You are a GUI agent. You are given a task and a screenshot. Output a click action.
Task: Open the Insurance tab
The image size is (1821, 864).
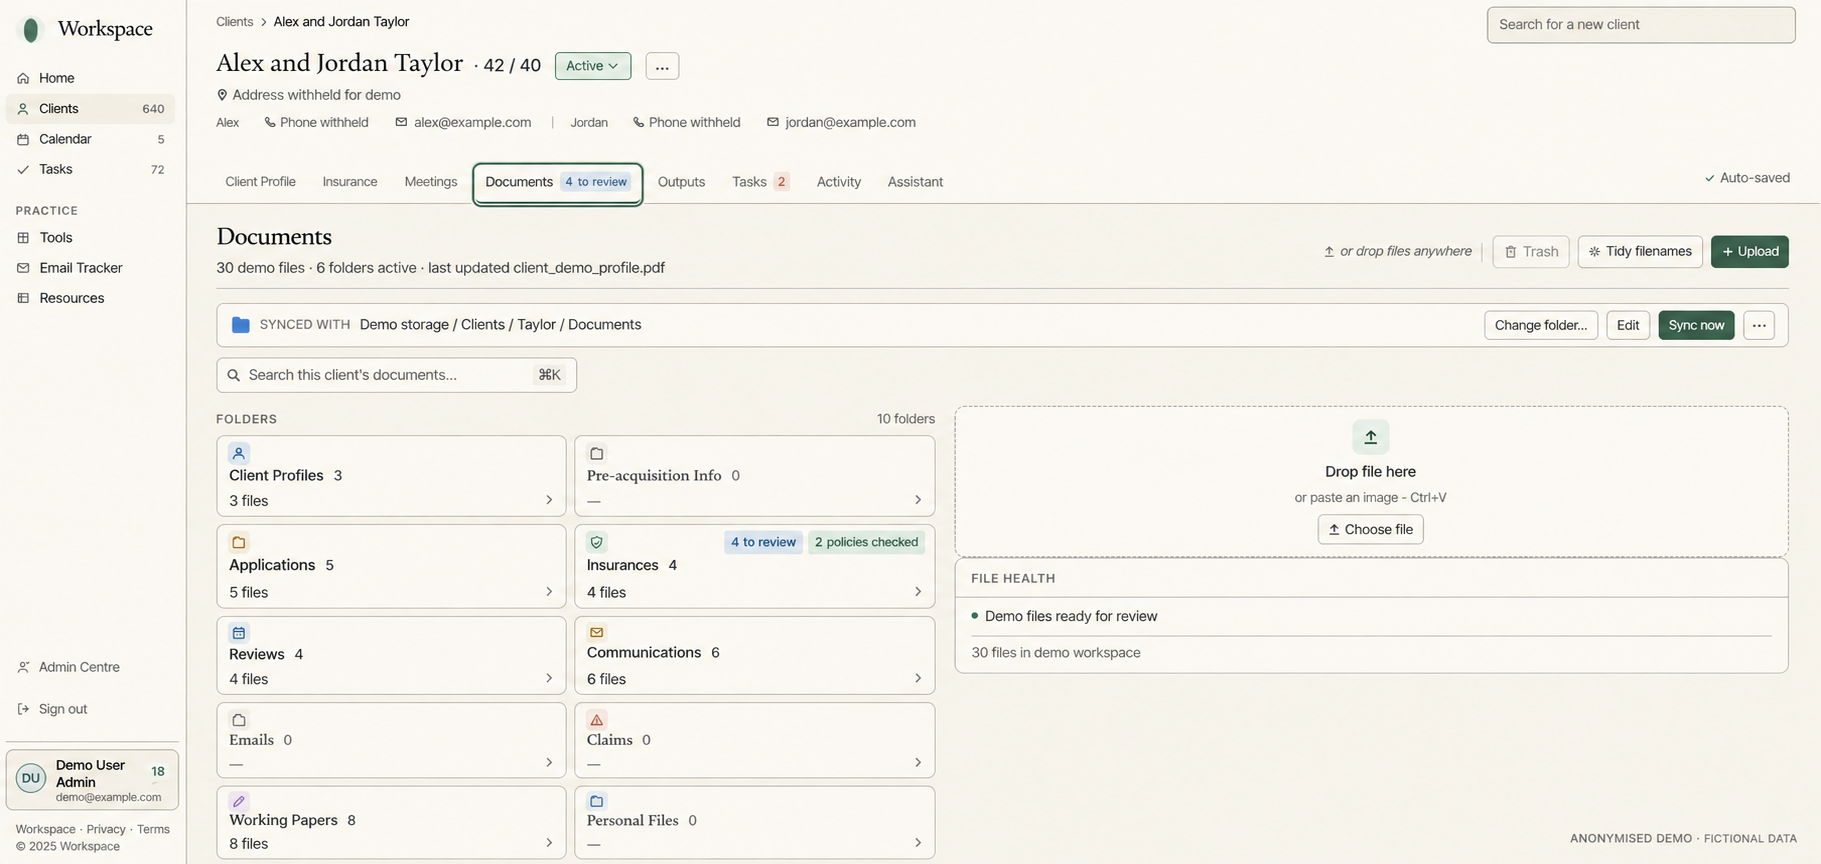(x=350, y=182)
